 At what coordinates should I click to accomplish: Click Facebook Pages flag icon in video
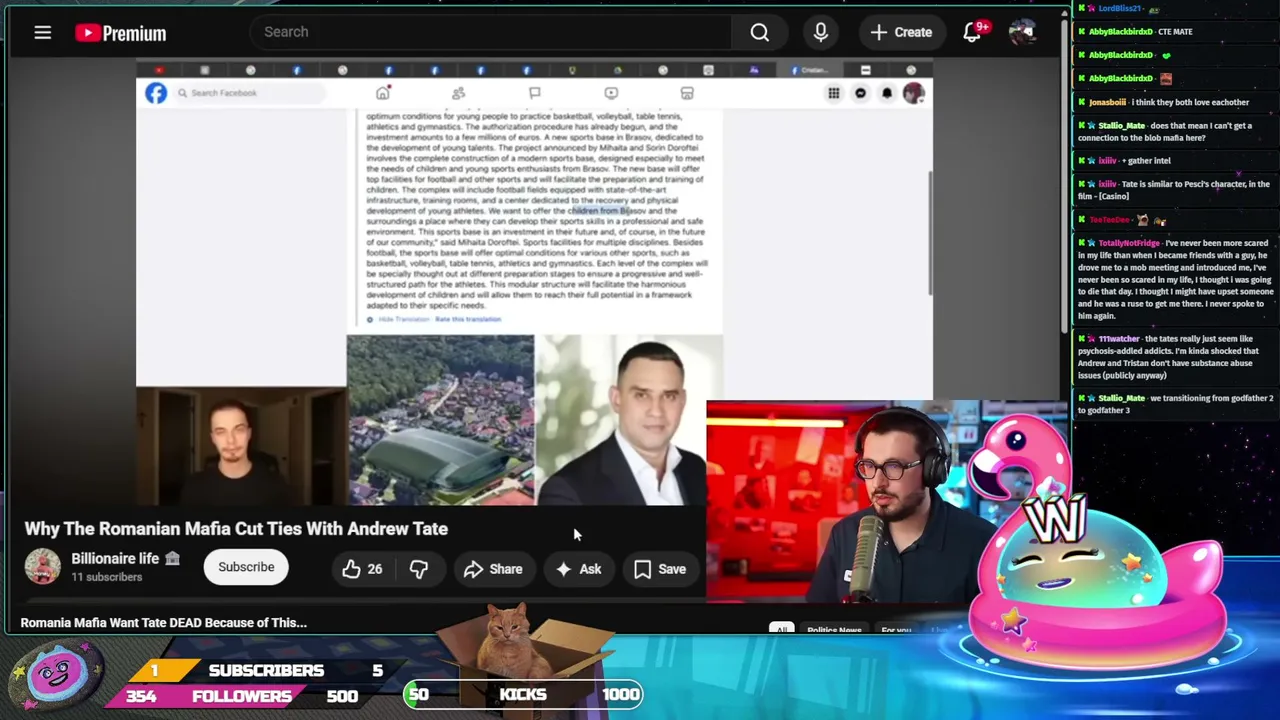pyautogui.click(x=535, y=93)
